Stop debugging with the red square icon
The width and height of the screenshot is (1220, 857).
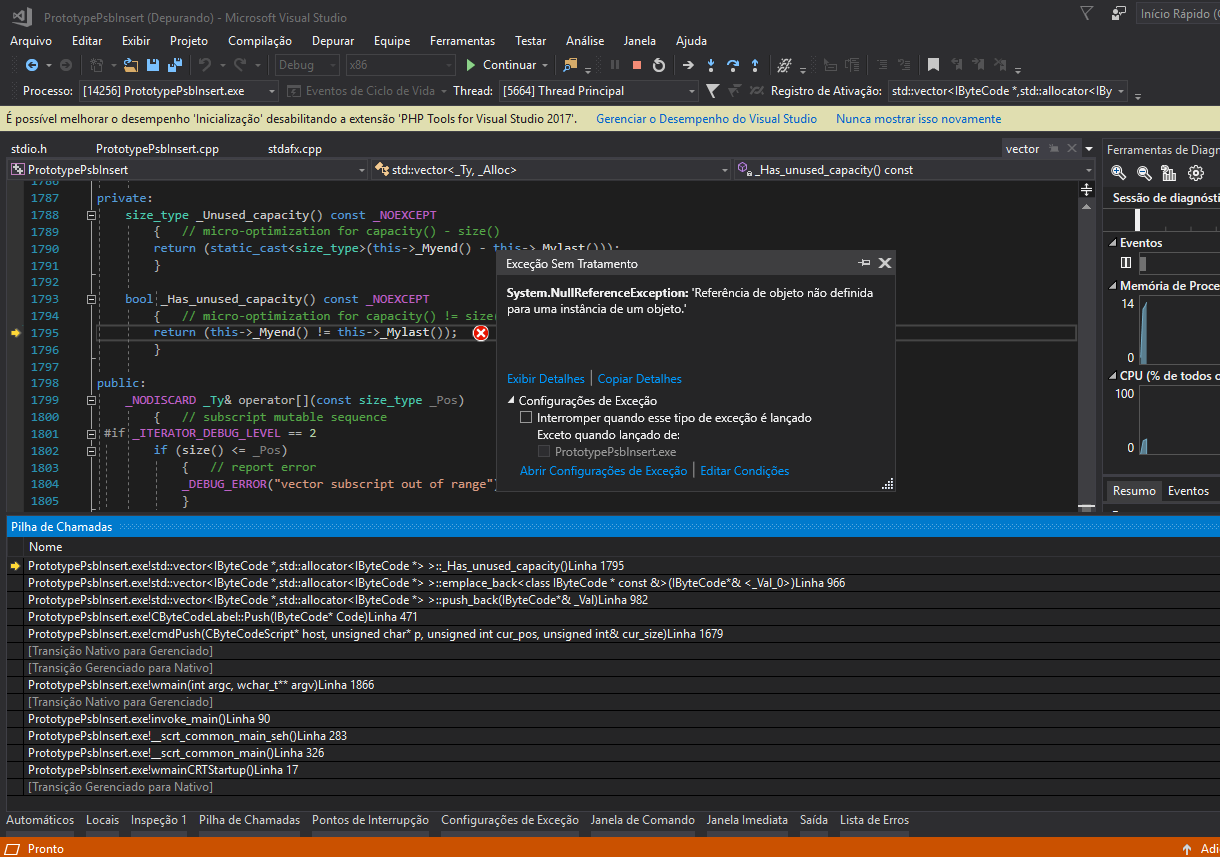(x=636, y=65)
